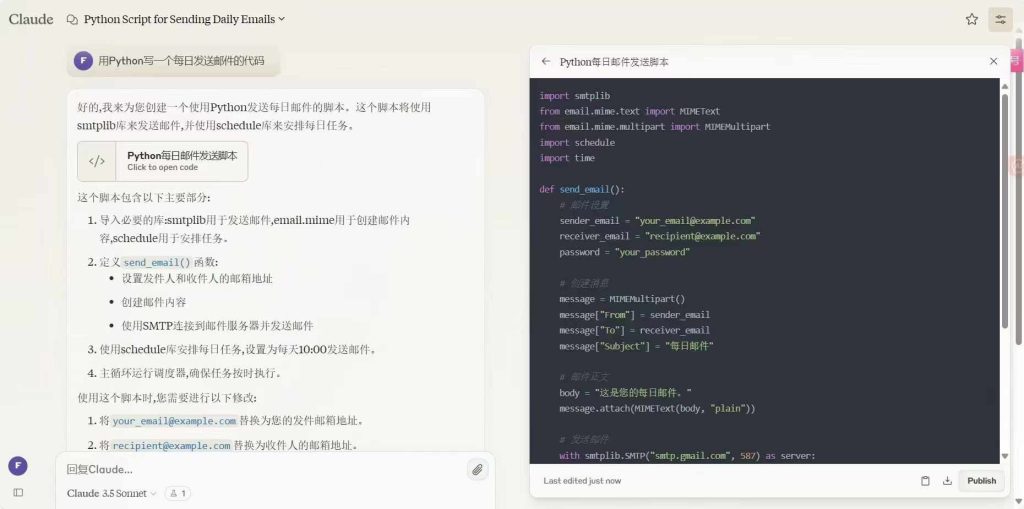Viewport: 1024px width, 509px height.
Task: Close the artifact code panel
Action: [x=993, y=61]
